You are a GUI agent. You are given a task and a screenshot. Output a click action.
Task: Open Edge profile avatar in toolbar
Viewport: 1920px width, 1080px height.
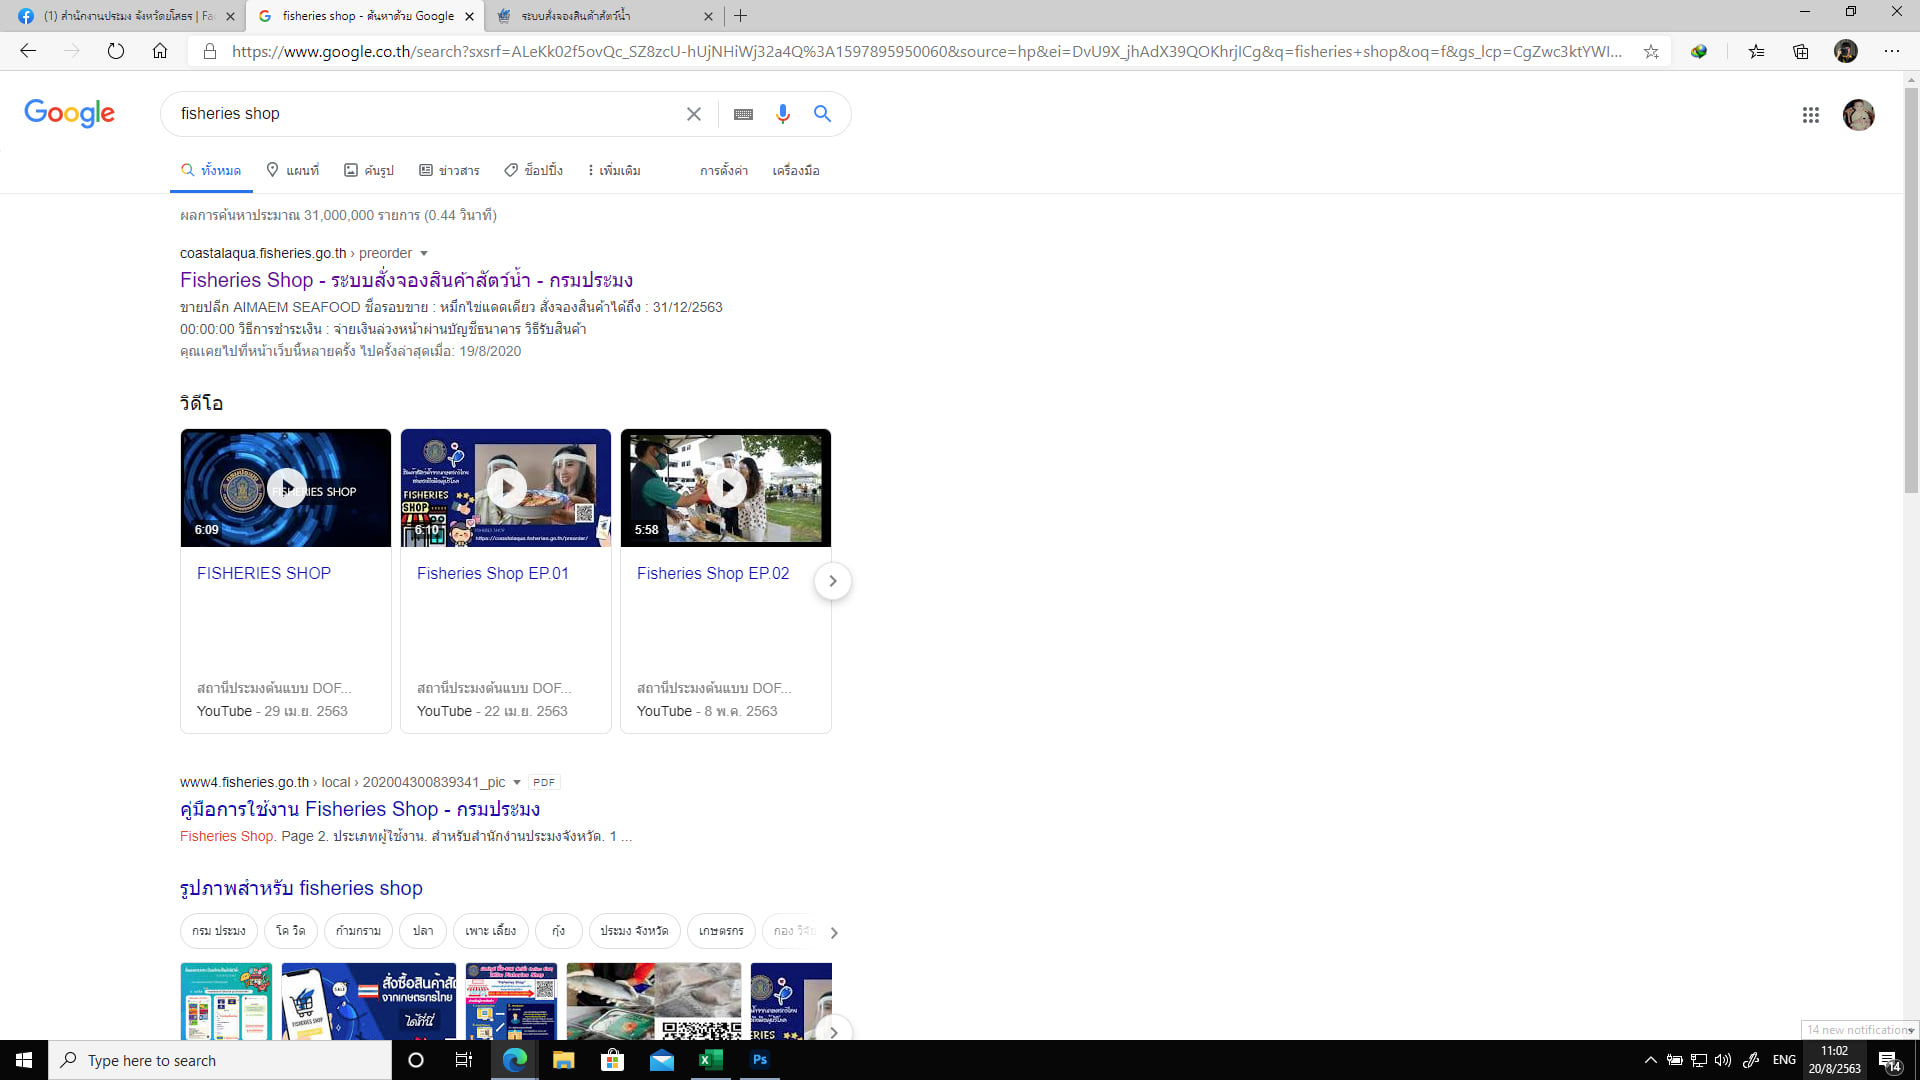click(x=1846, y=51)
